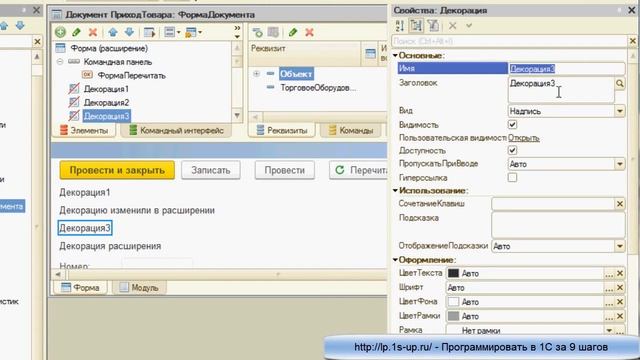The width and height of the screenshot is (640, 360).
Task: Switch to the Командный интерфейс tab
Action: click(x=176, y=131)
